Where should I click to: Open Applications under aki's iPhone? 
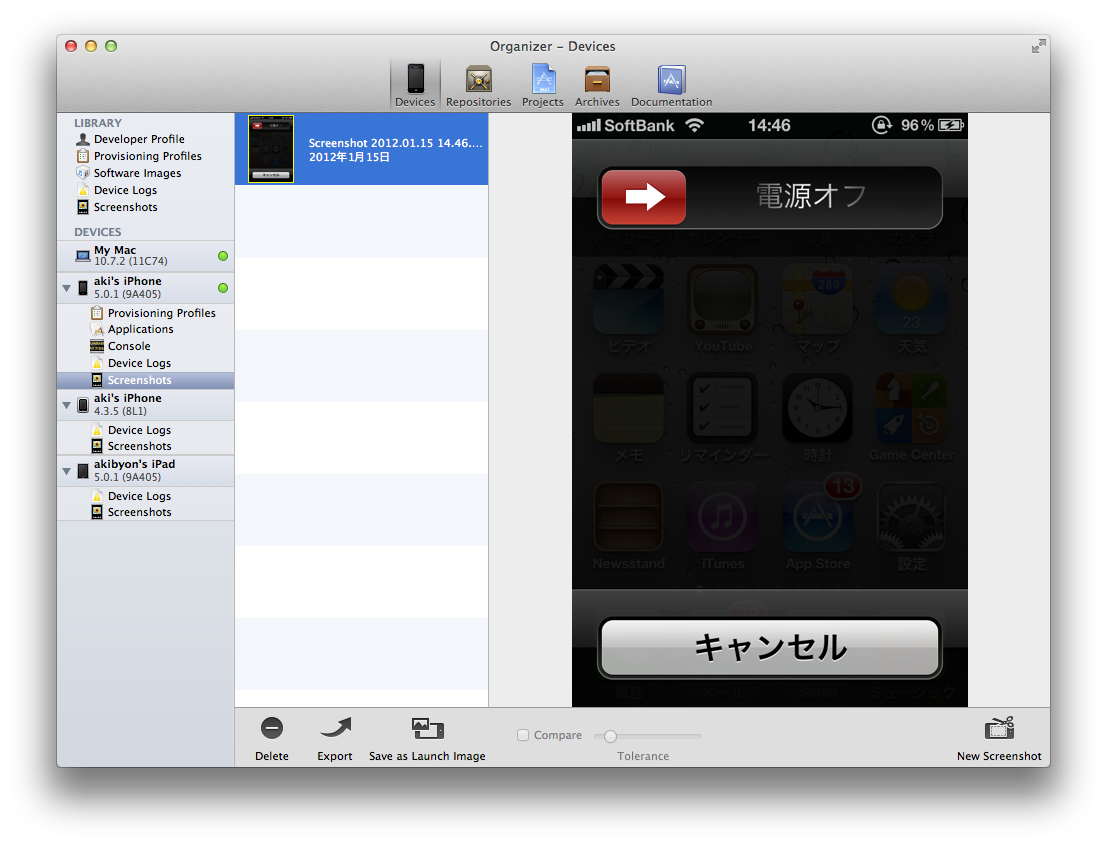(x=140, y=329)
